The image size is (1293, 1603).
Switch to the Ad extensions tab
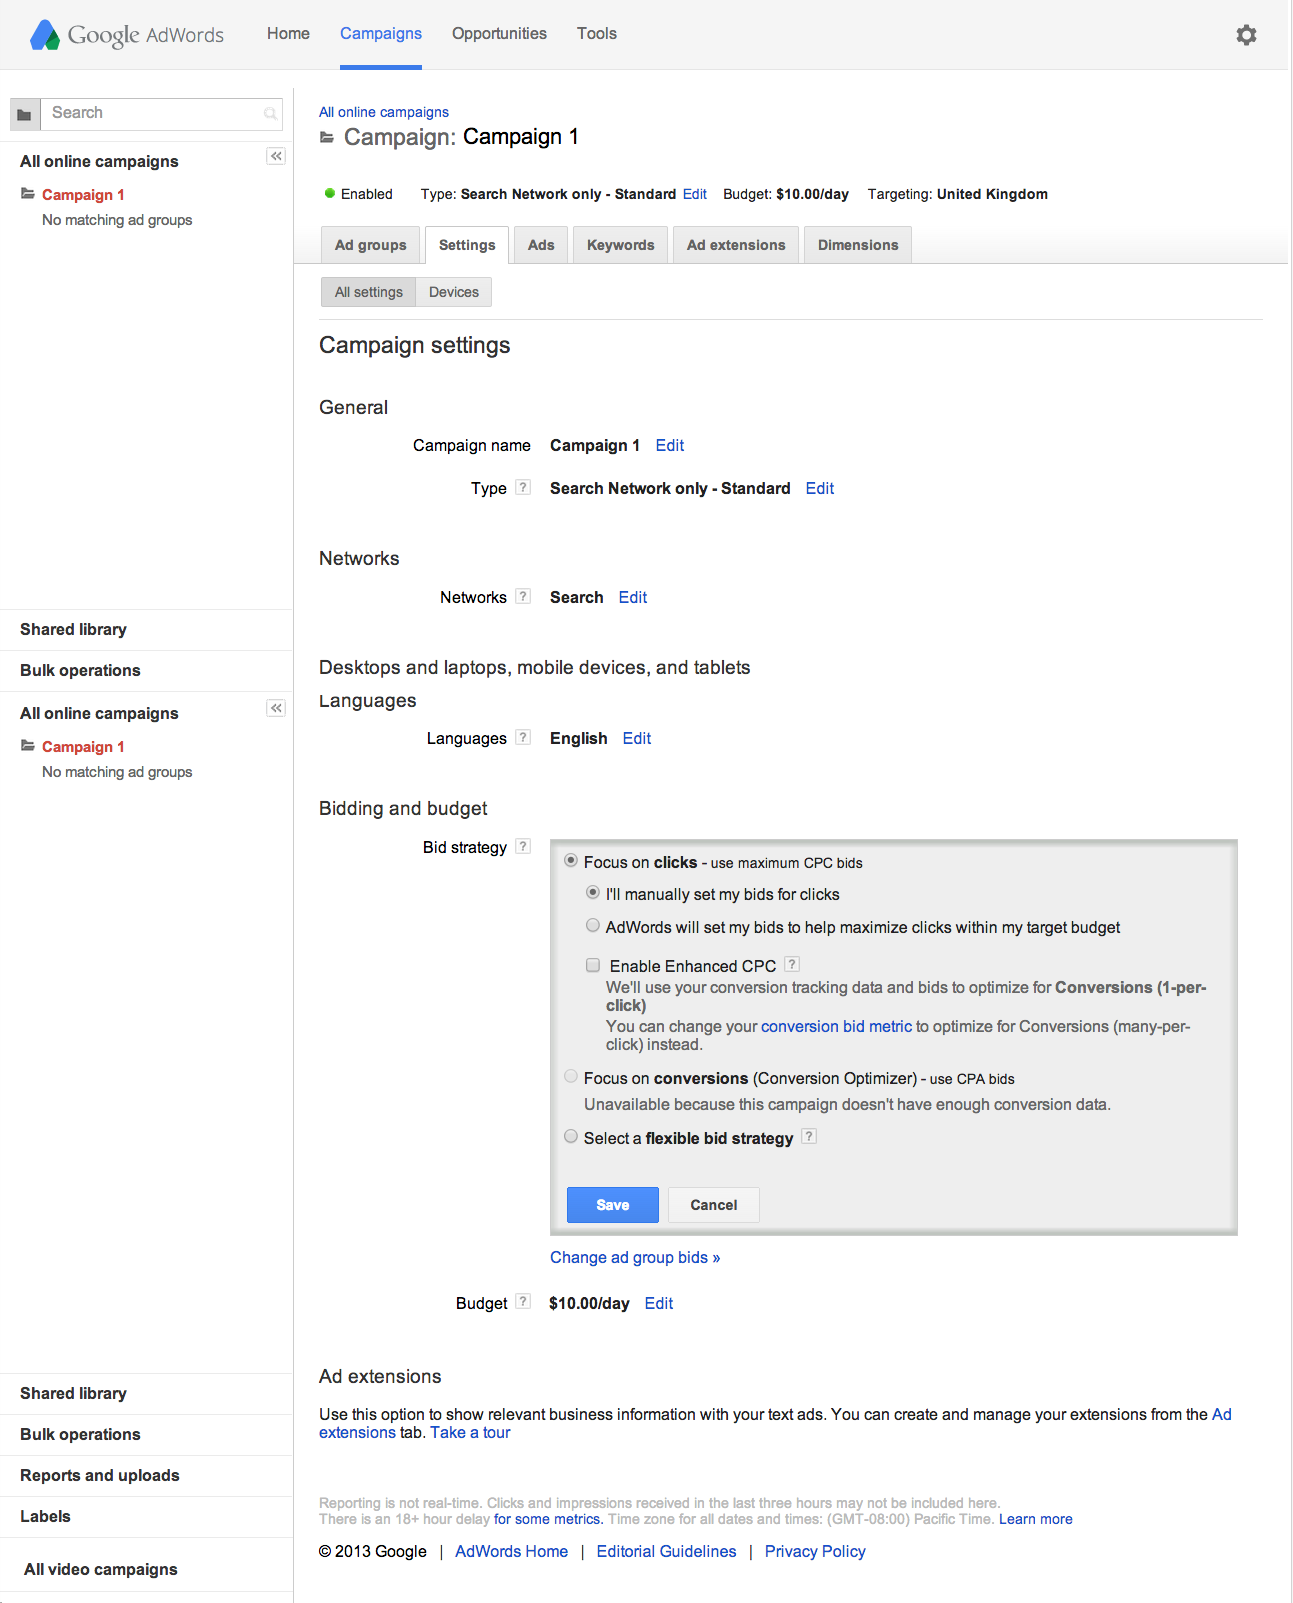(x=736, y=245)
